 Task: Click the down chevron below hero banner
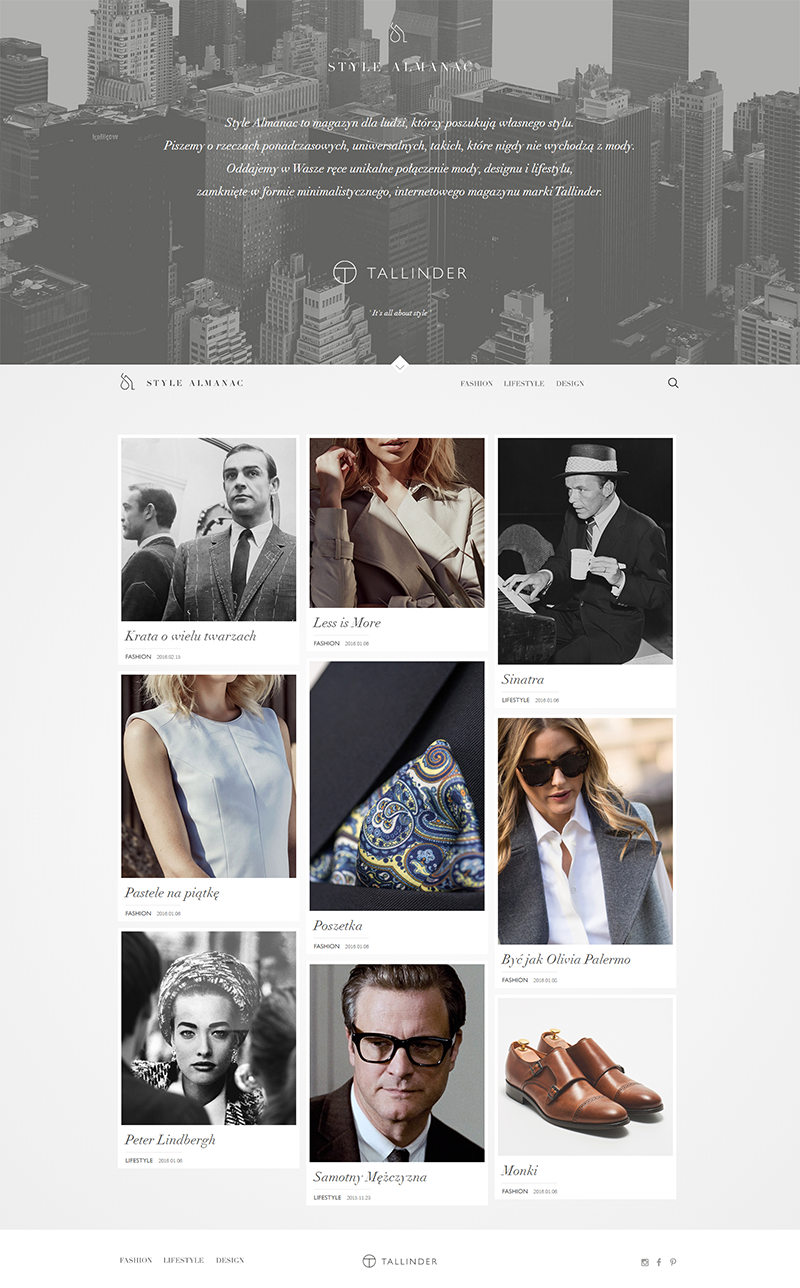(400, 366)
